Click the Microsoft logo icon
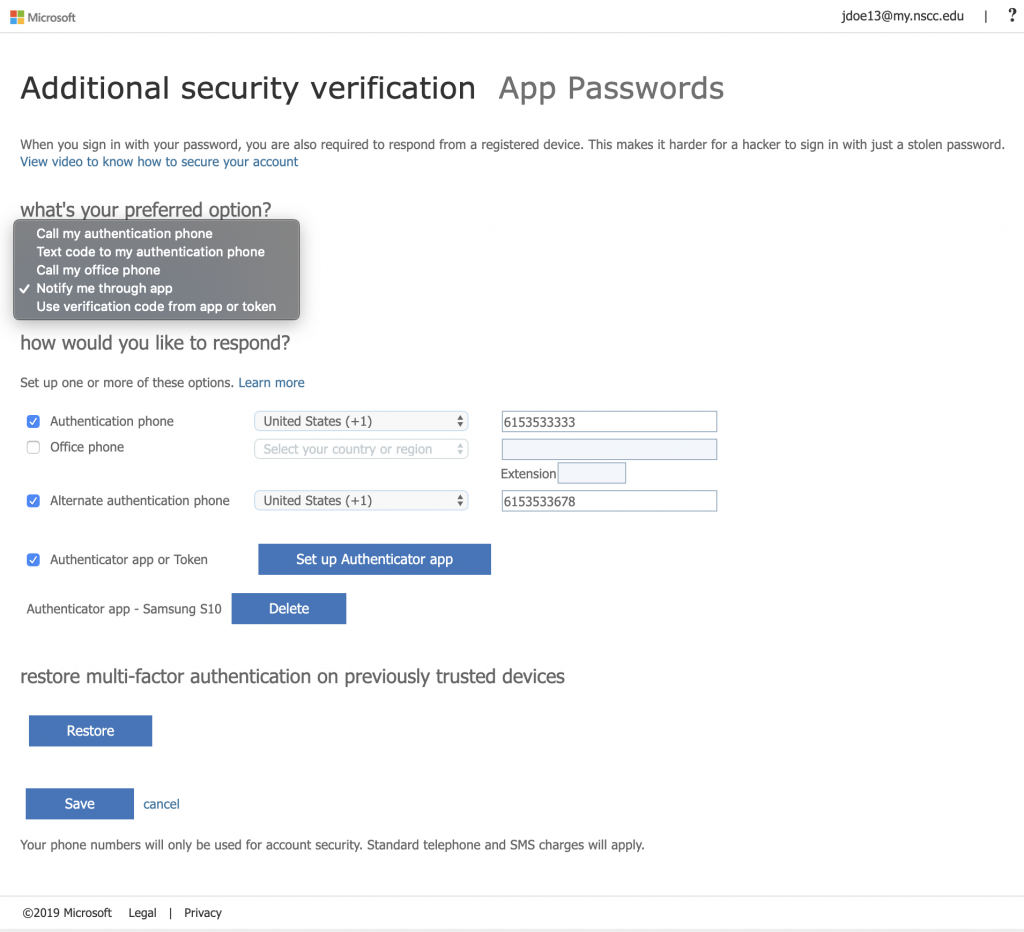The height and width of the screenshot is (932, 1024). 17,17
